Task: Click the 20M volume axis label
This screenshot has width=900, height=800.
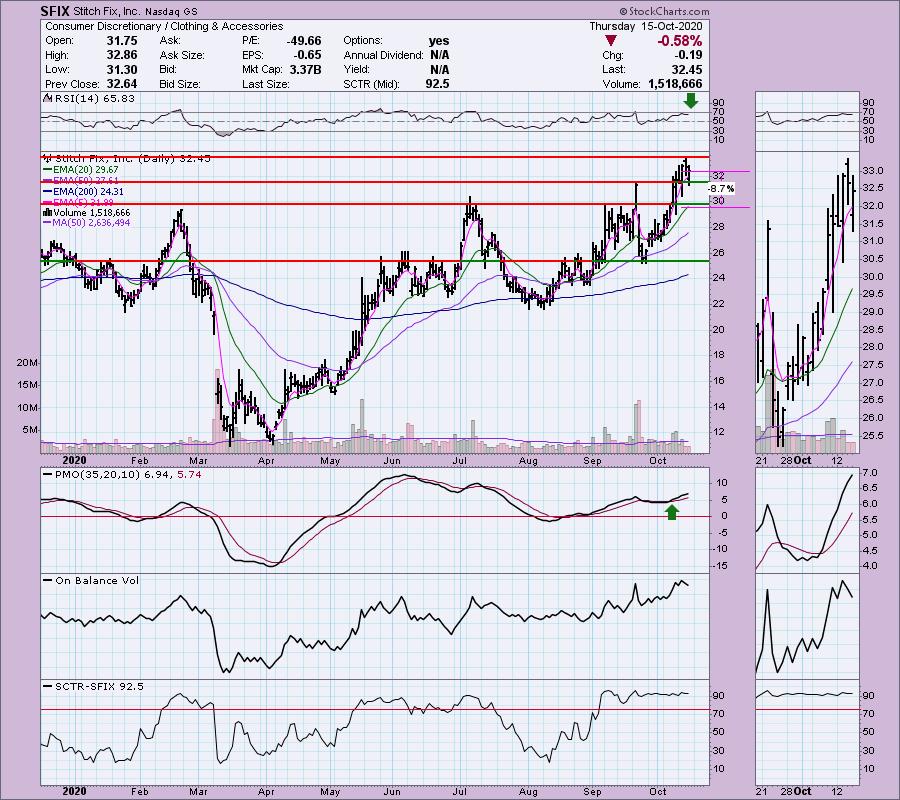Action: pyautogui.click(x=28, y=363)
